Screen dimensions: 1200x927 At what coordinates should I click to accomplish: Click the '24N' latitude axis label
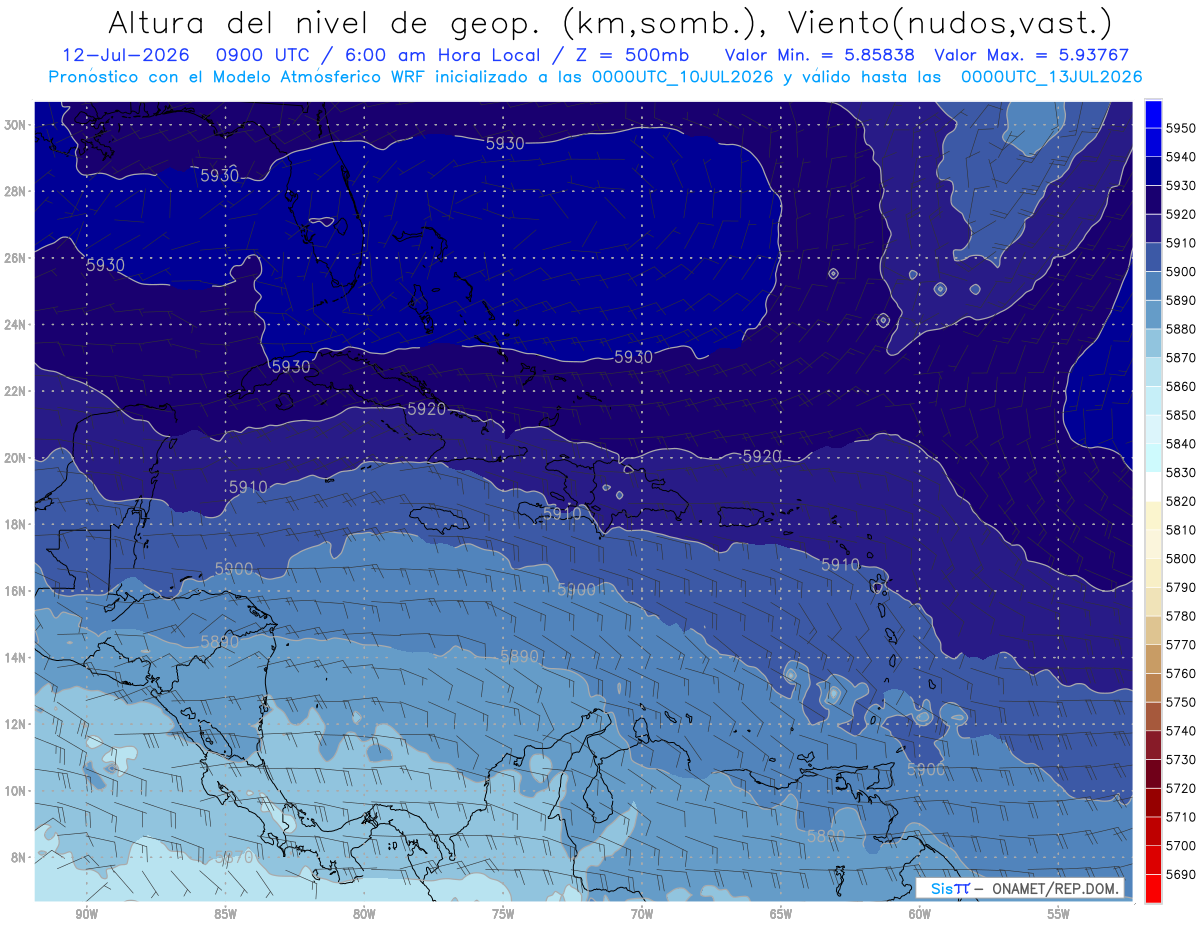[x=15, y=324]
